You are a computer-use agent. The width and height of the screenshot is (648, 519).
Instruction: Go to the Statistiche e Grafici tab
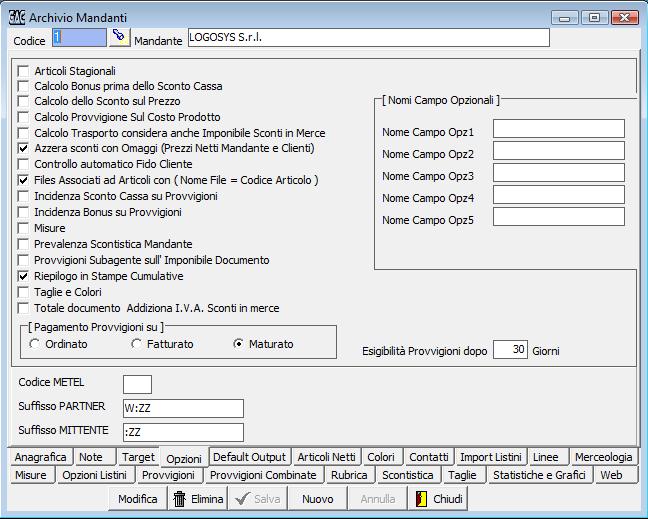[x=539, y=475]
